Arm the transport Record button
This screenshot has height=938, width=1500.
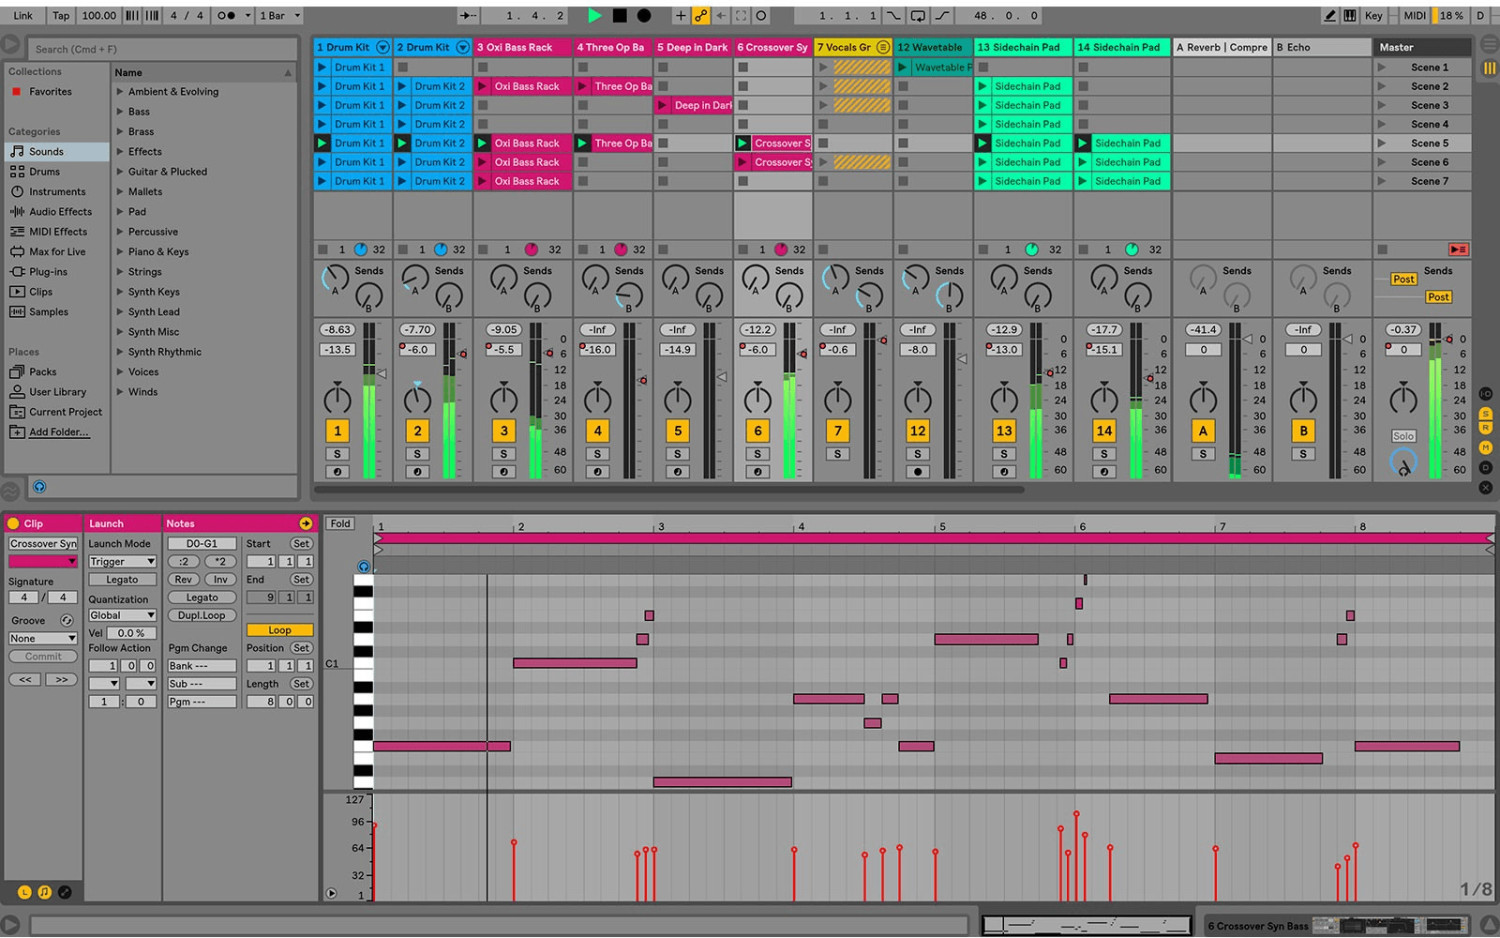644,15
